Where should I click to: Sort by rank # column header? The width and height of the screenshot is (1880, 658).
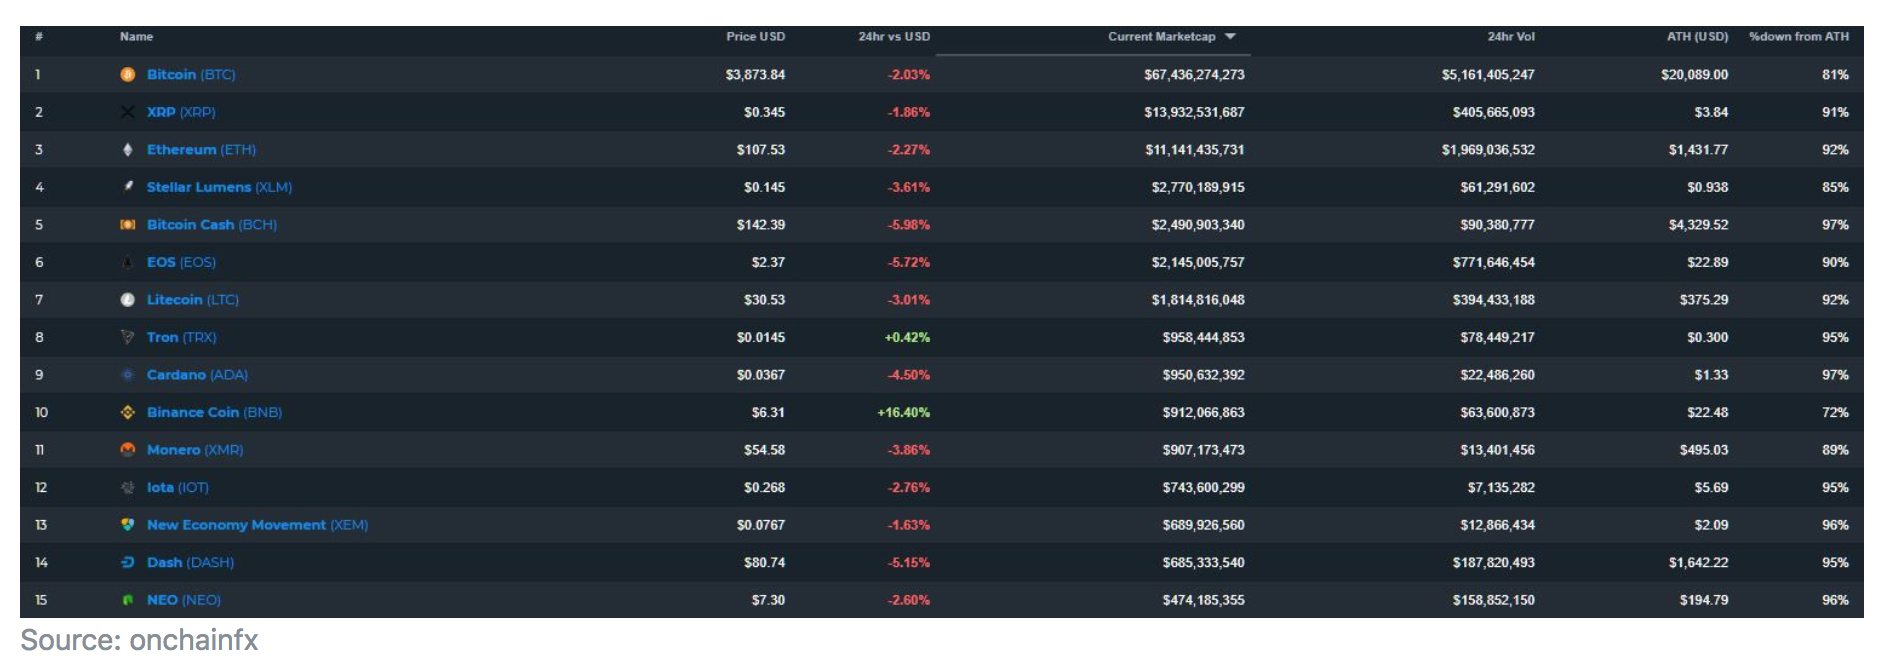(x=39, y=37)
